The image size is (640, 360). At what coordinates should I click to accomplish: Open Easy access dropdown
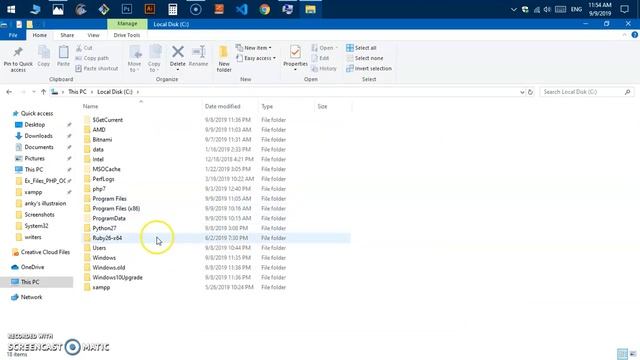tap(256, 58)
